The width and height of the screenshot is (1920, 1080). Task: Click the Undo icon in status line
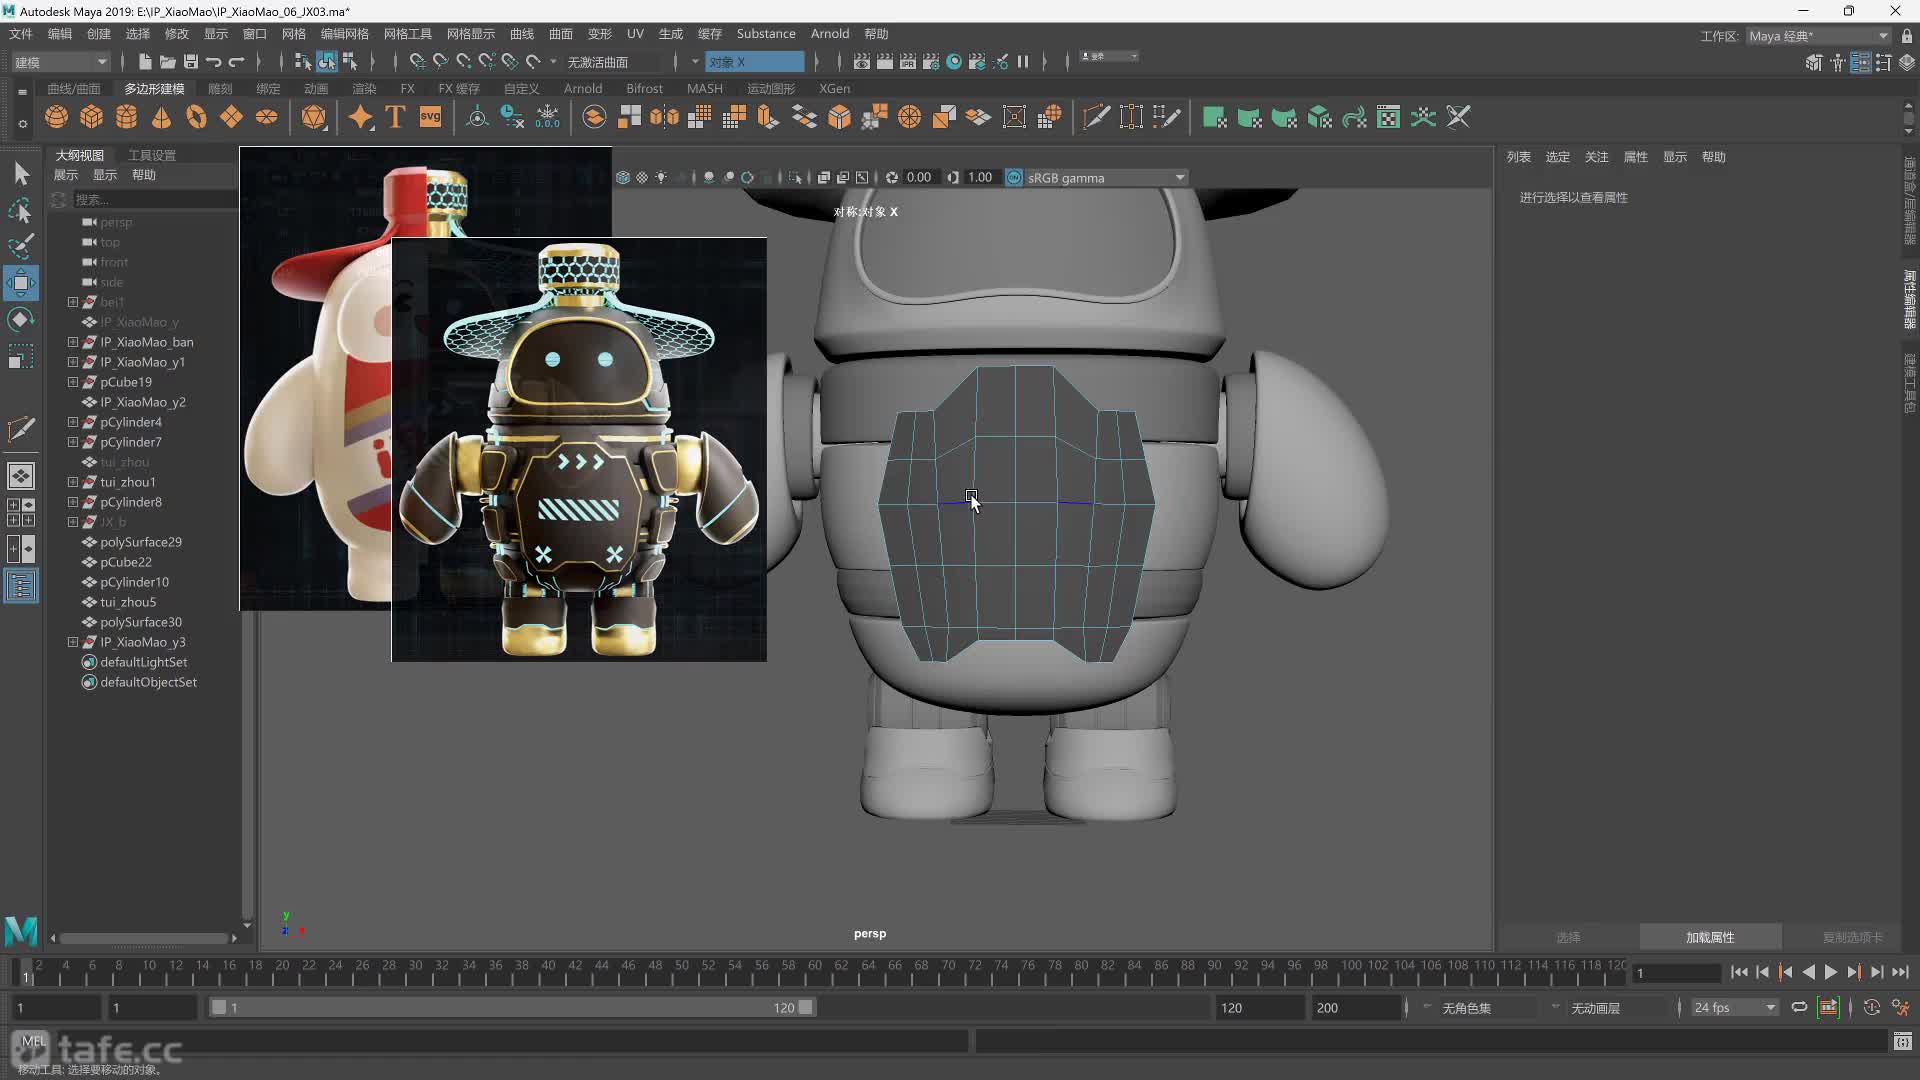click(214, 62)
